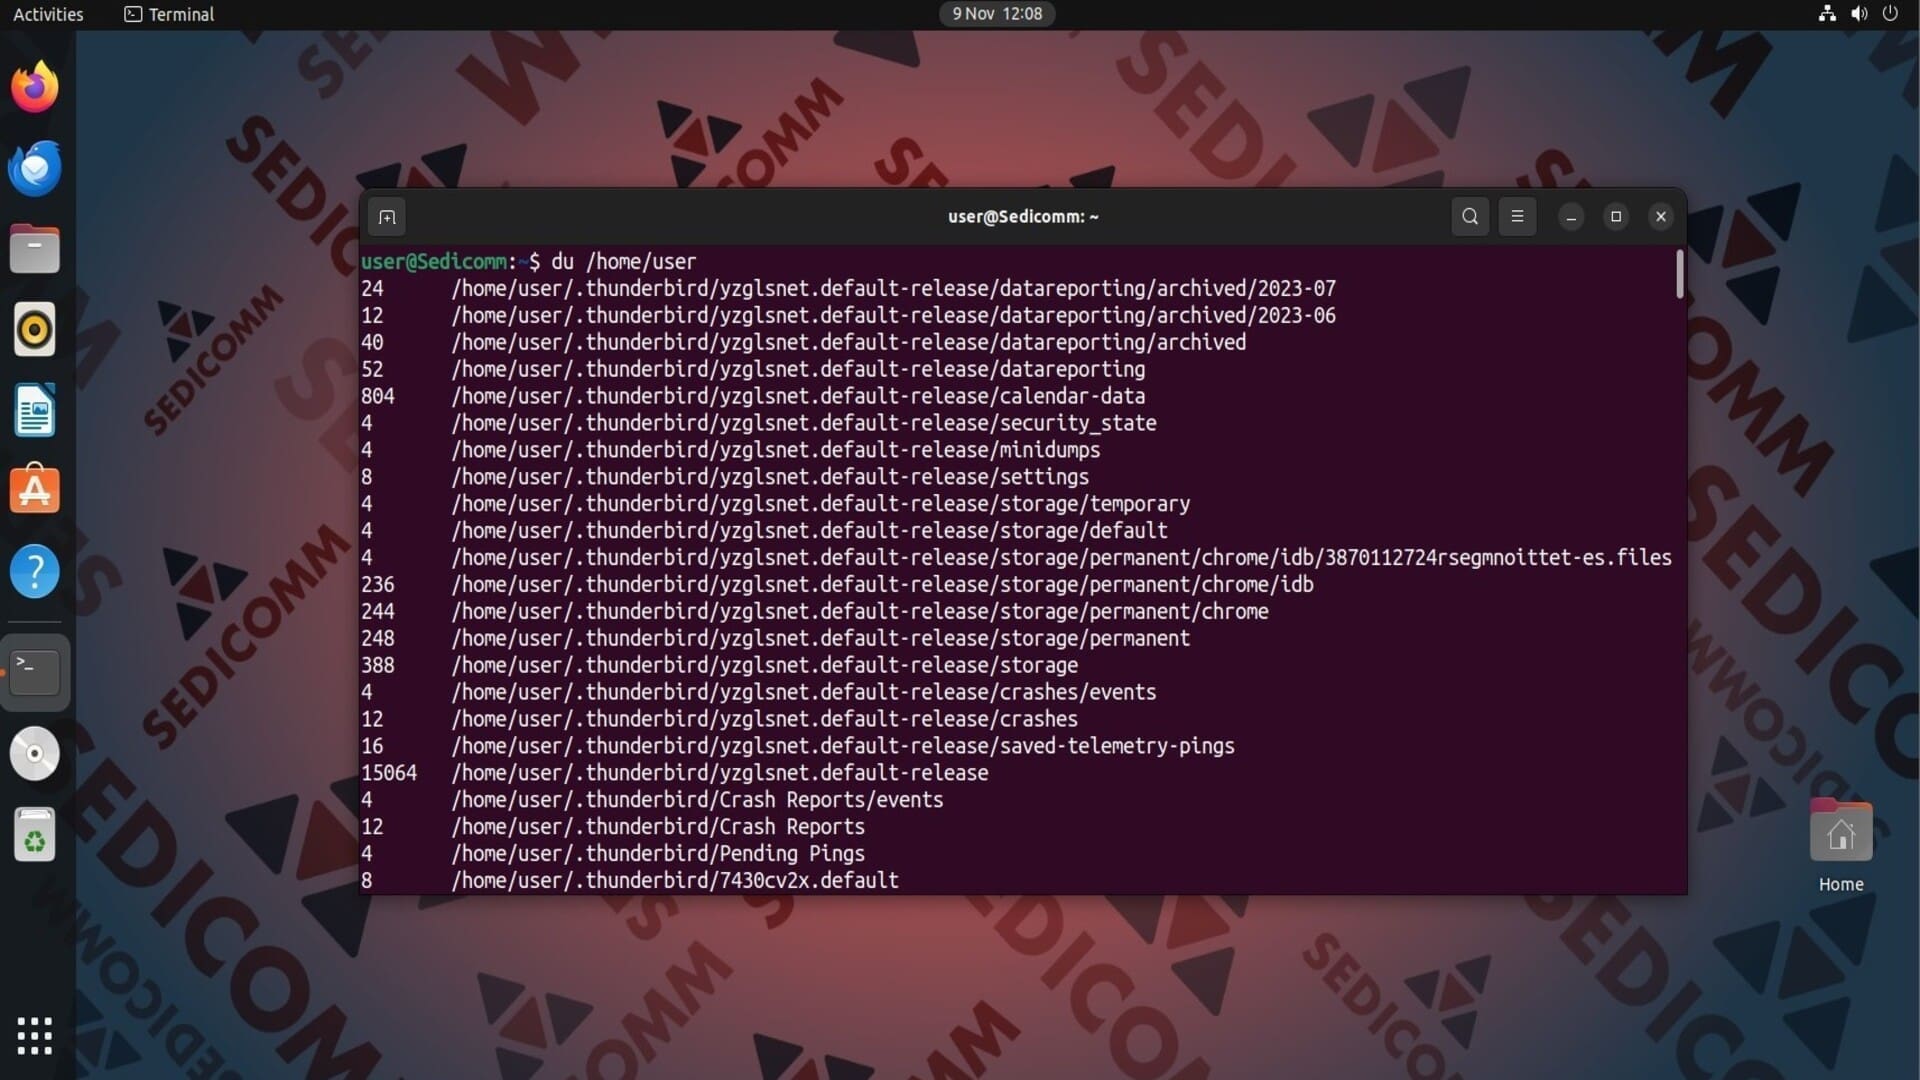
Task: Click the datareporting/archived/2023-06 path line
Action: pyautogui.click(x=893, y=316)
